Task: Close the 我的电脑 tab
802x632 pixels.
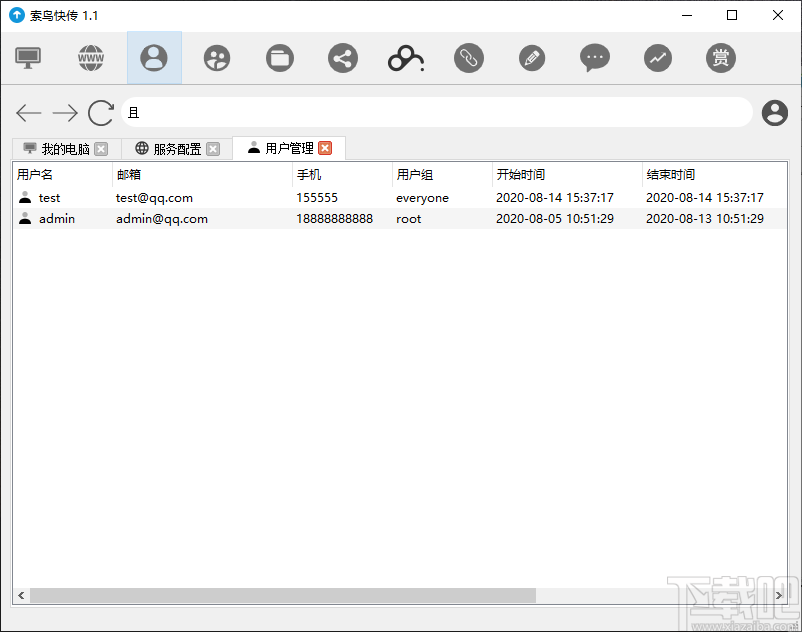Action: [101, 149]
